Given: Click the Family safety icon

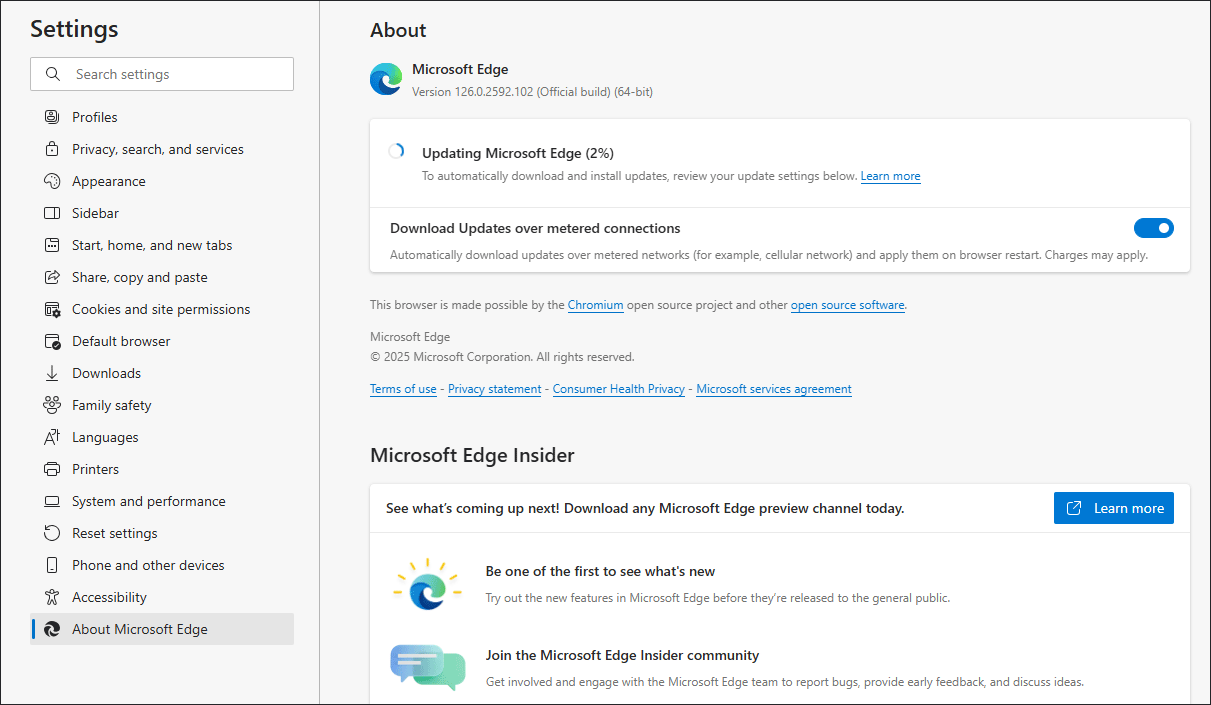Looking at the screenshot, I should [52, 405].
